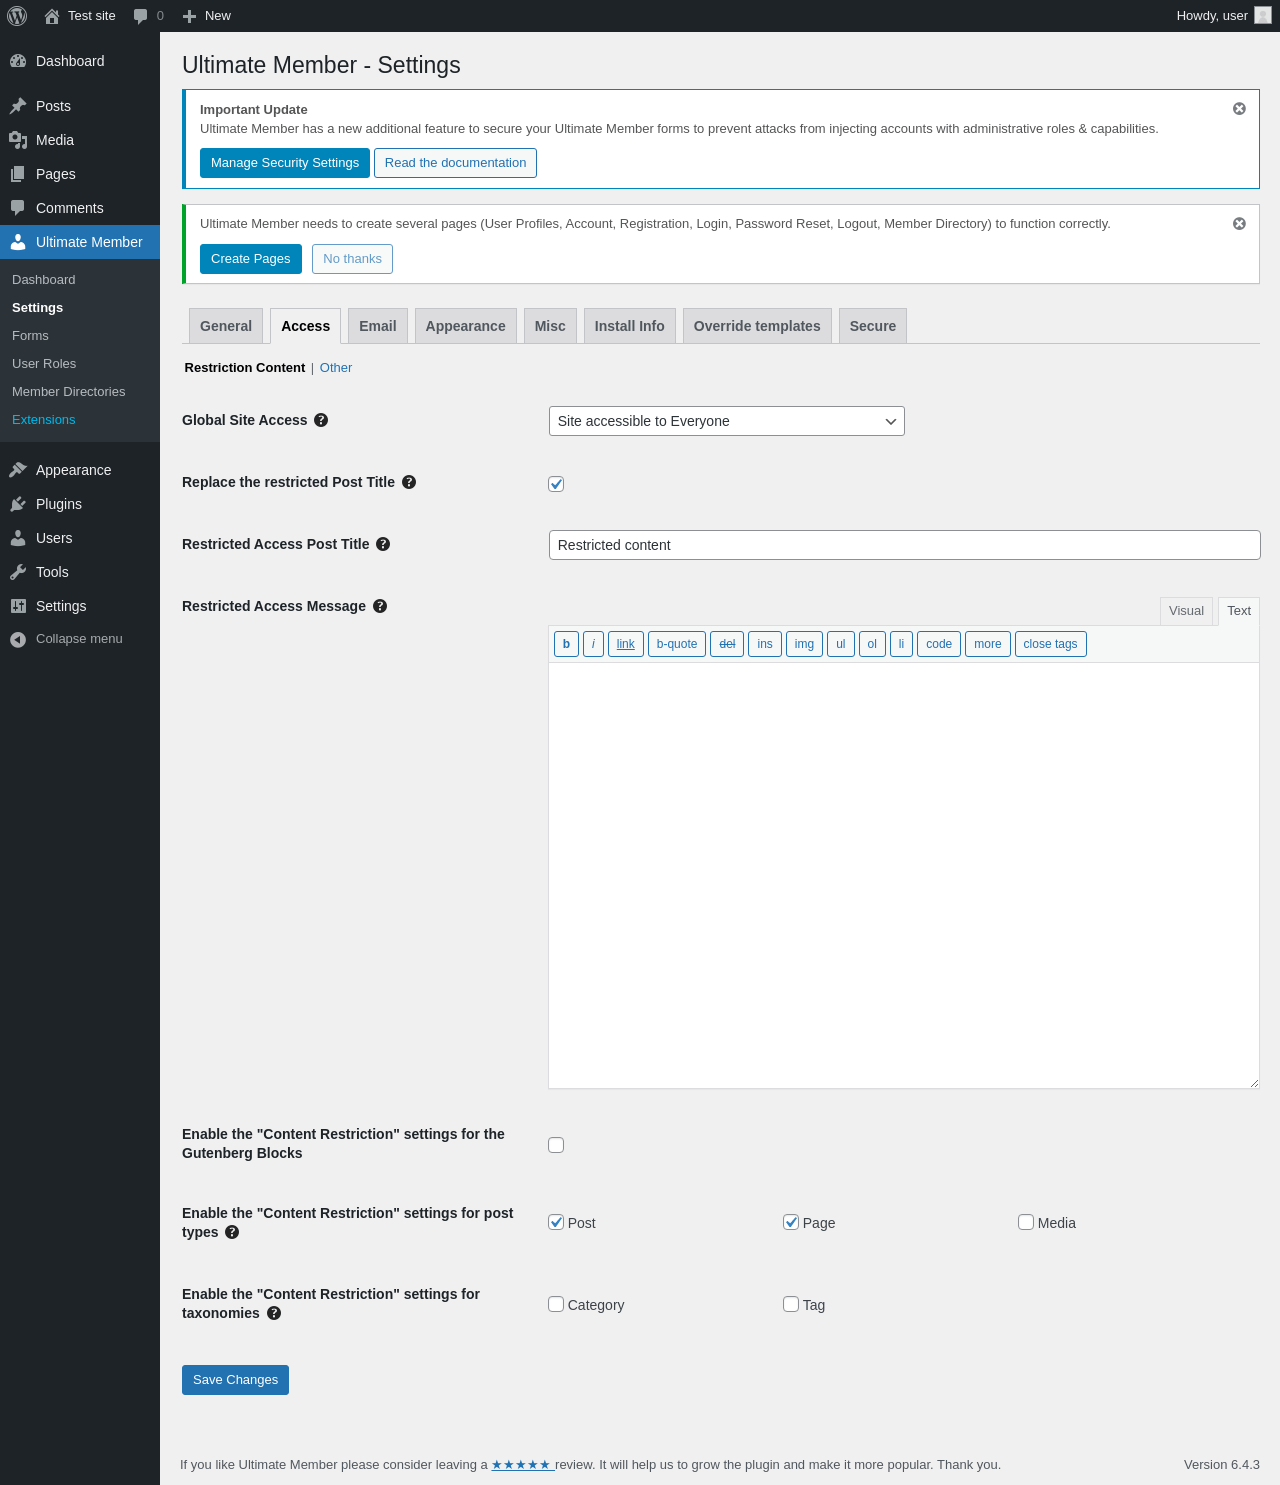Open Forms submenu under Ultimate Member
The image size is (1280, 1485).
click(x=80, y=336)
